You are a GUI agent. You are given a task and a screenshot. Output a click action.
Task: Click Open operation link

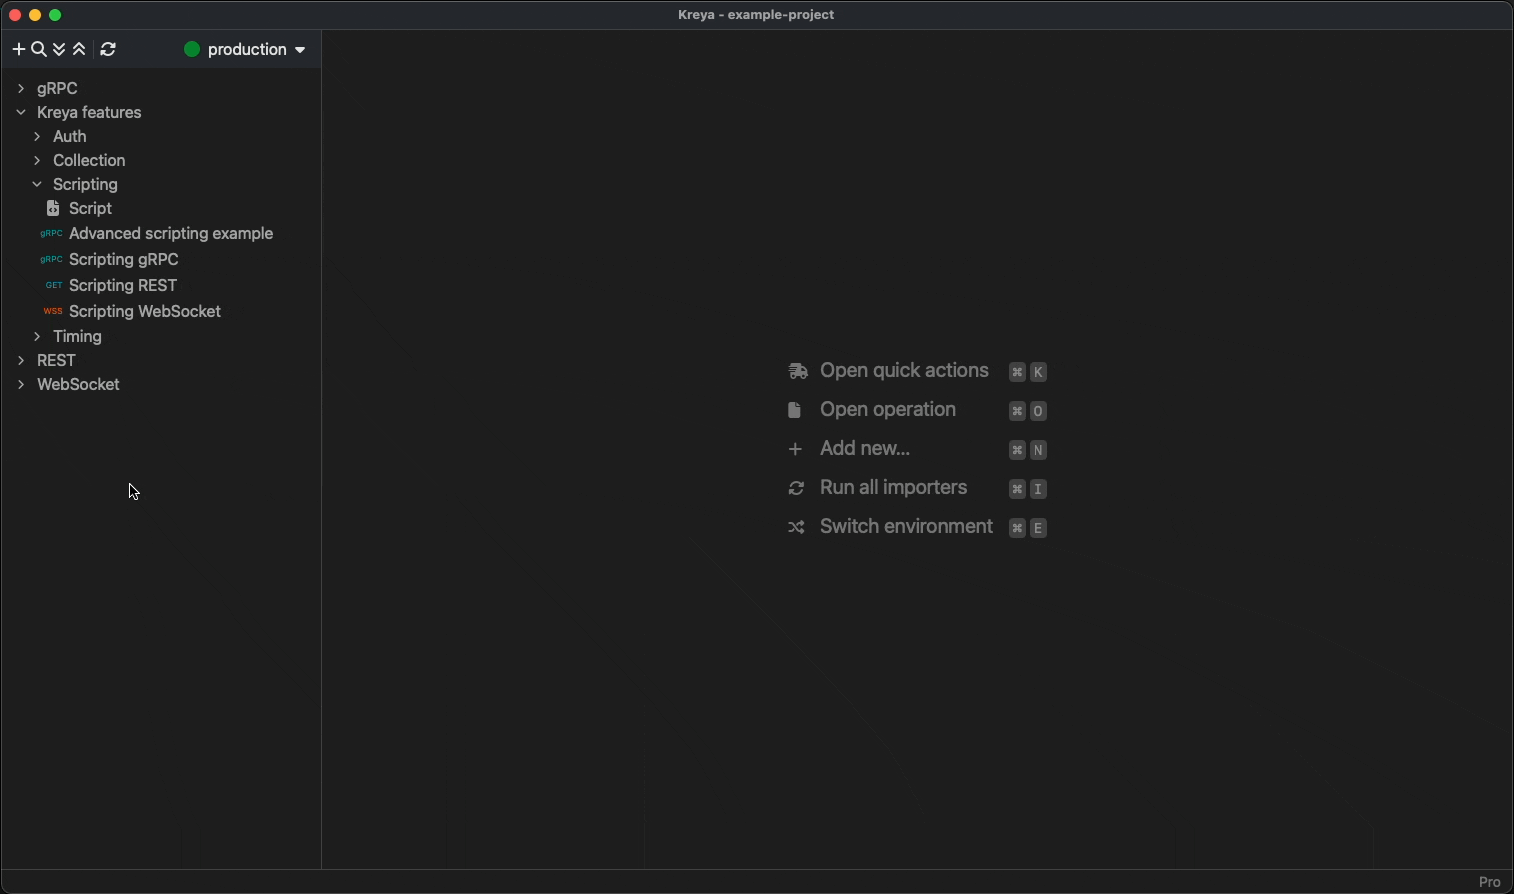[888, 410]
